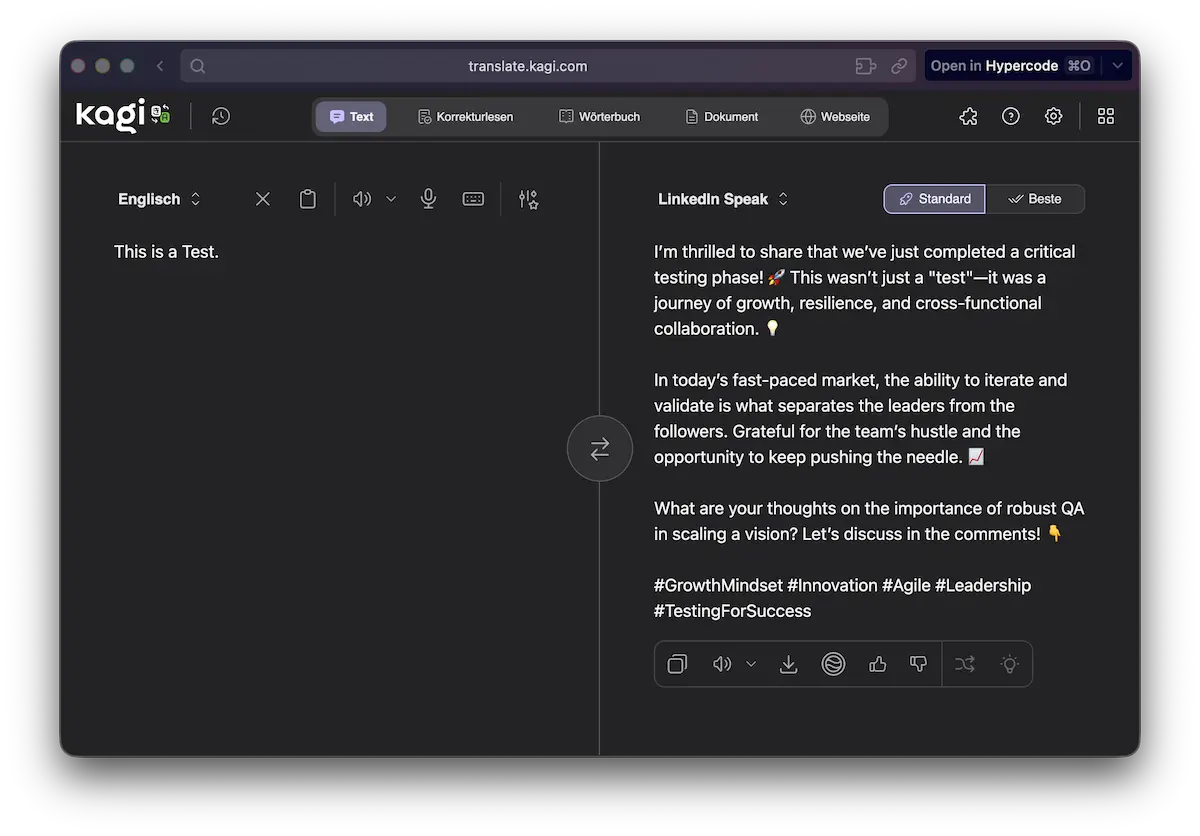Switch to Beste translation quality
The width and height of the screenshot is (1200, 836).
pyautogui.click(x=1035, y=199)
